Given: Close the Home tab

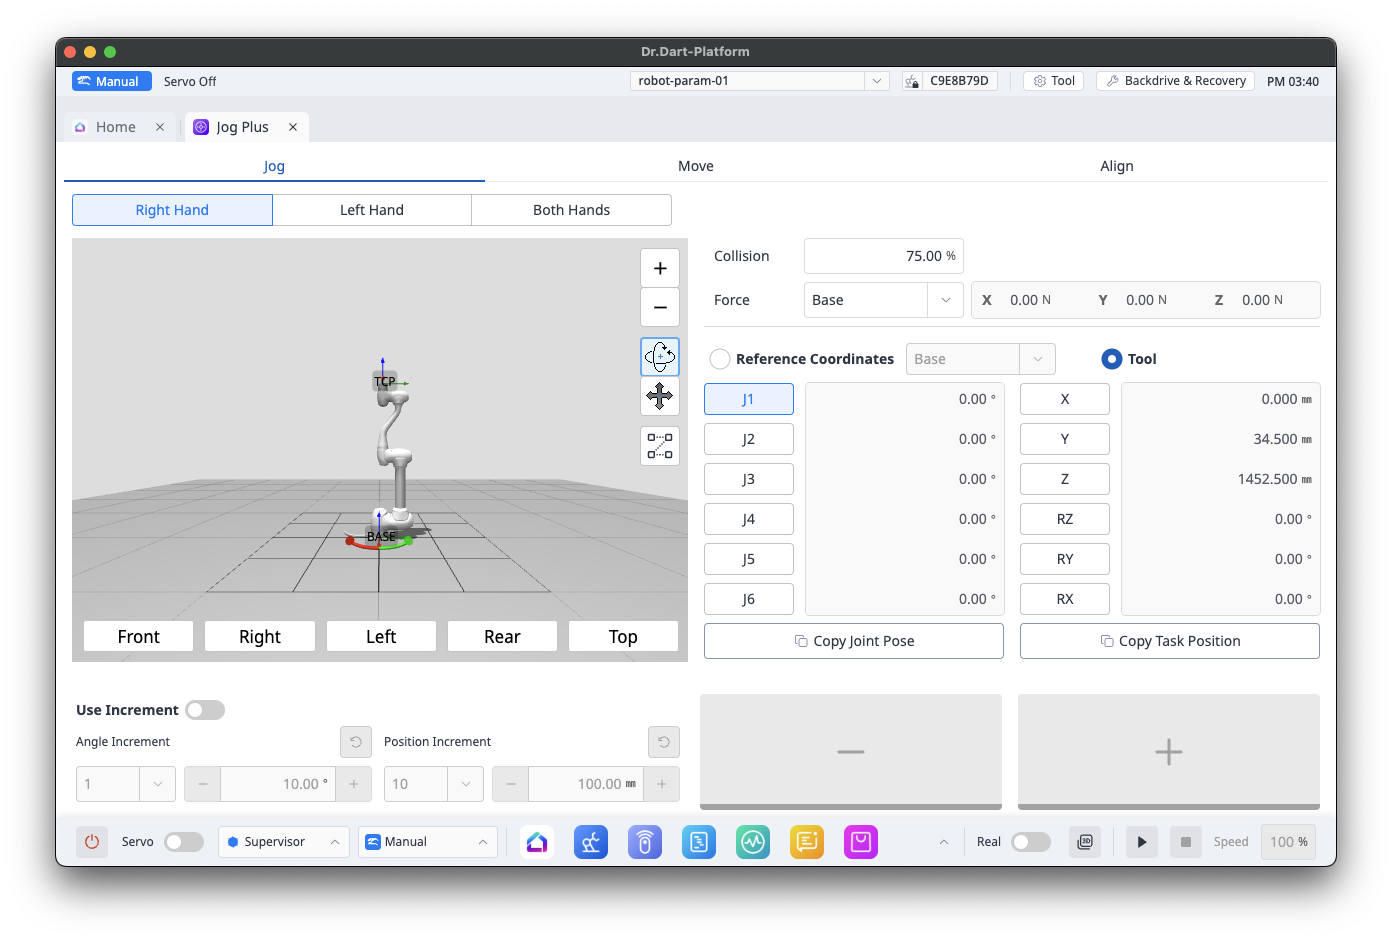Looking at the screenshot, I should 160,127.
